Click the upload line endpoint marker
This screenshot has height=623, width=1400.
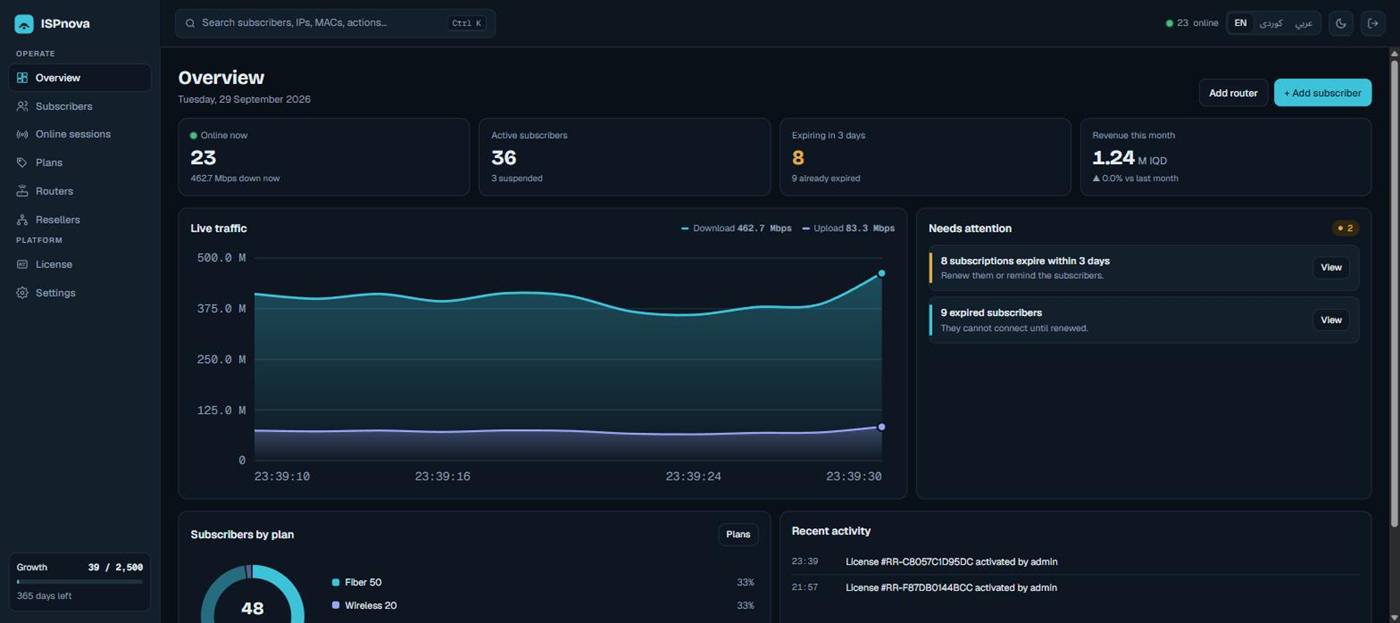point(881,427)
